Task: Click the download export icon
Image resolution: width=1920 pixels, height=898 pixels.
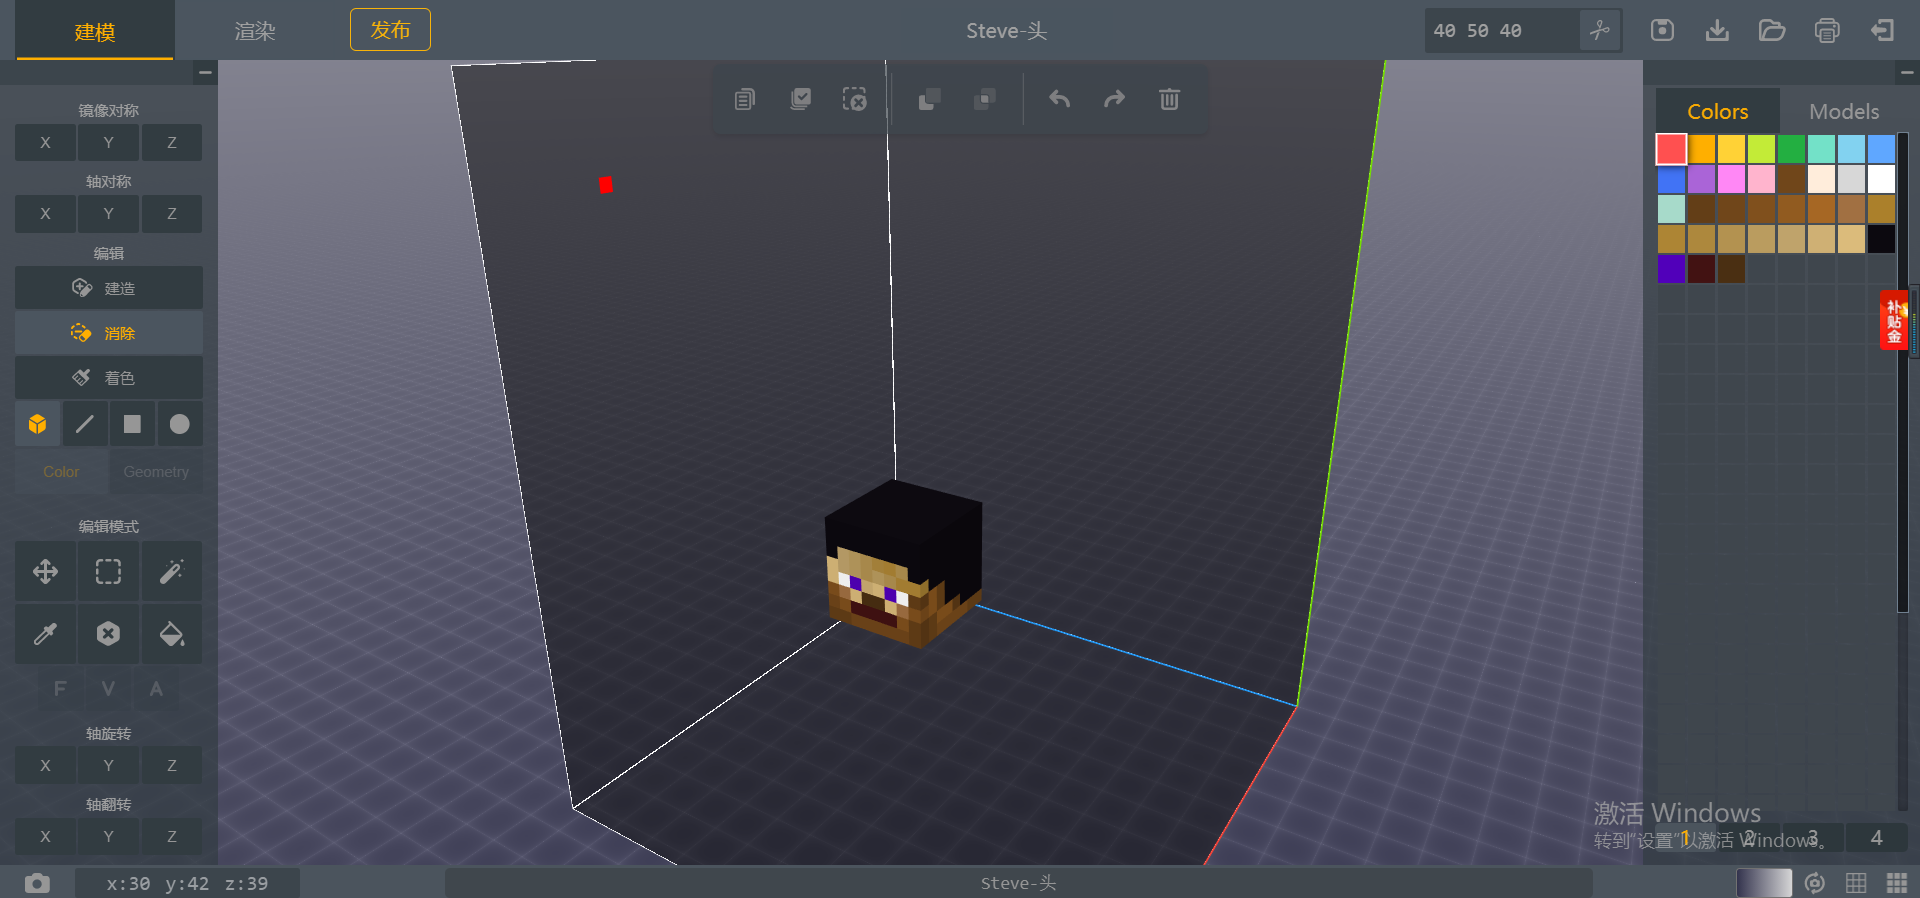Action: pos(1717,31)
